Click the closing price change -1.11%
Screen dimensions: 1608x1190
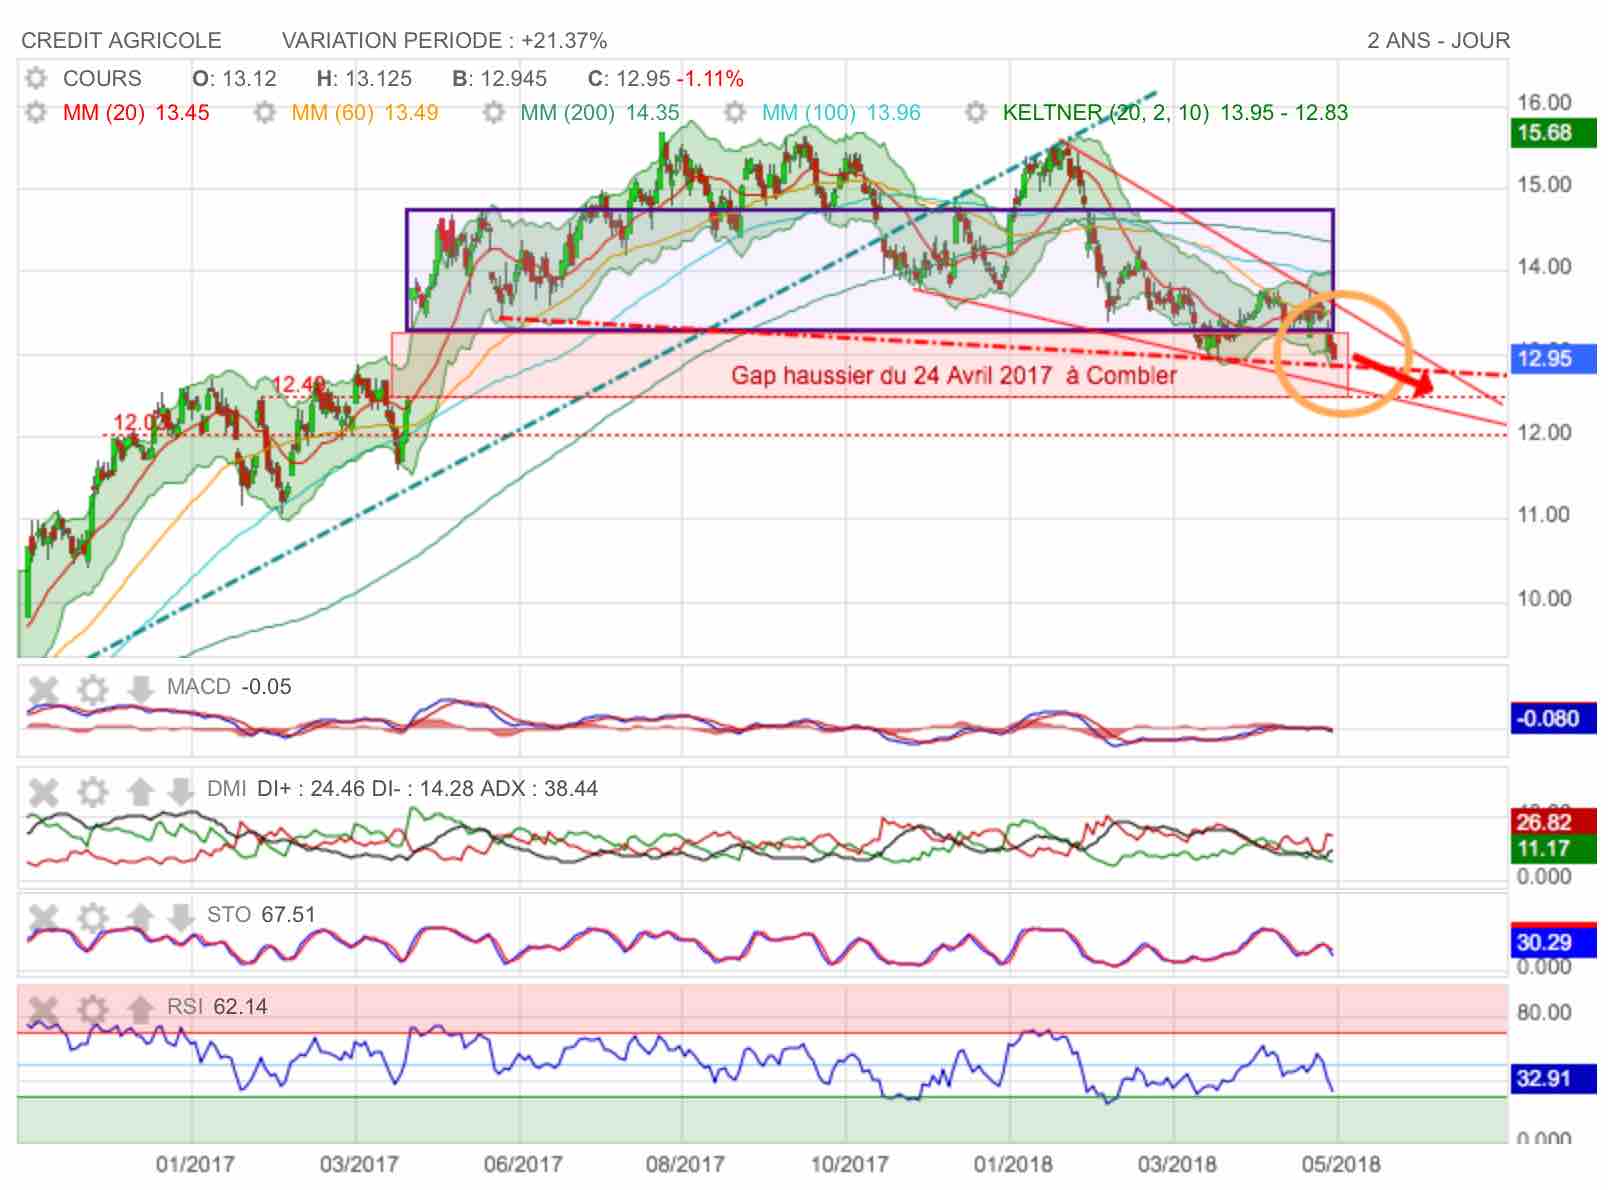click(x=710, y=78)
